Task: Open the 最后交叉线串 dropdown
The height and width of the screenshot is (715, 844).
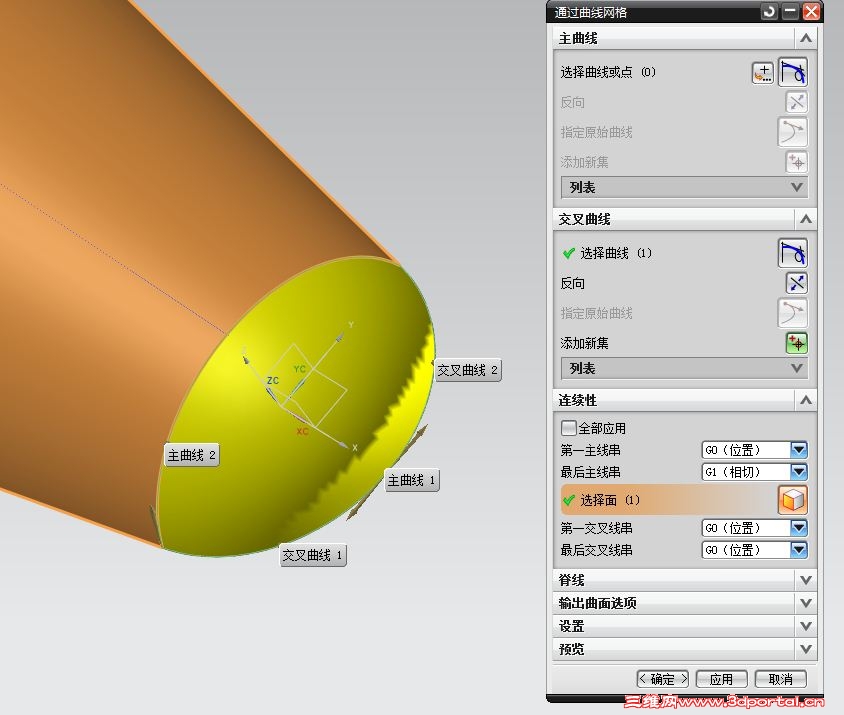Action: click(x=799, y=550)
